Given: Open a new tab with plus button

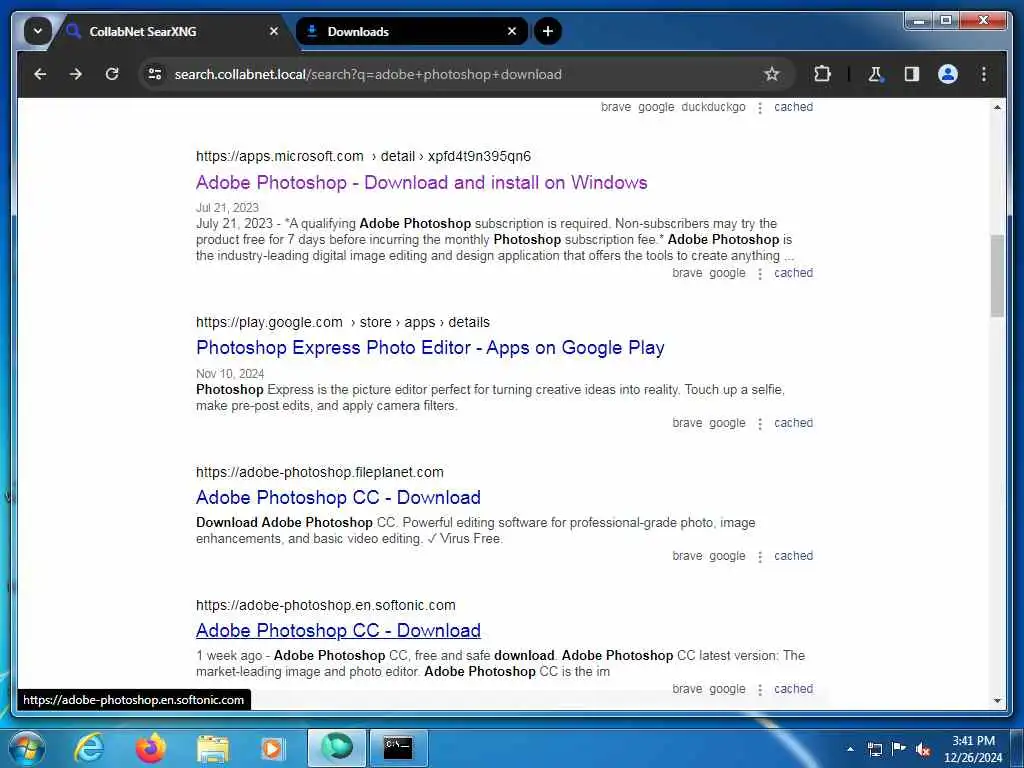Looking at the screenshot, I should 548,31.
